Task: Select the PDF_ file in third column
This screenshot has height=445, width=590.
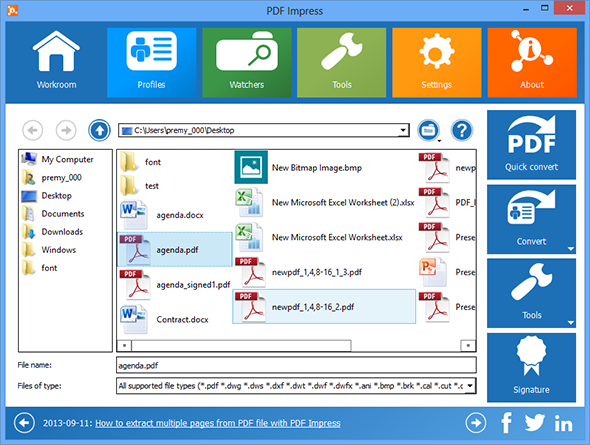Action: click(447, 202)
